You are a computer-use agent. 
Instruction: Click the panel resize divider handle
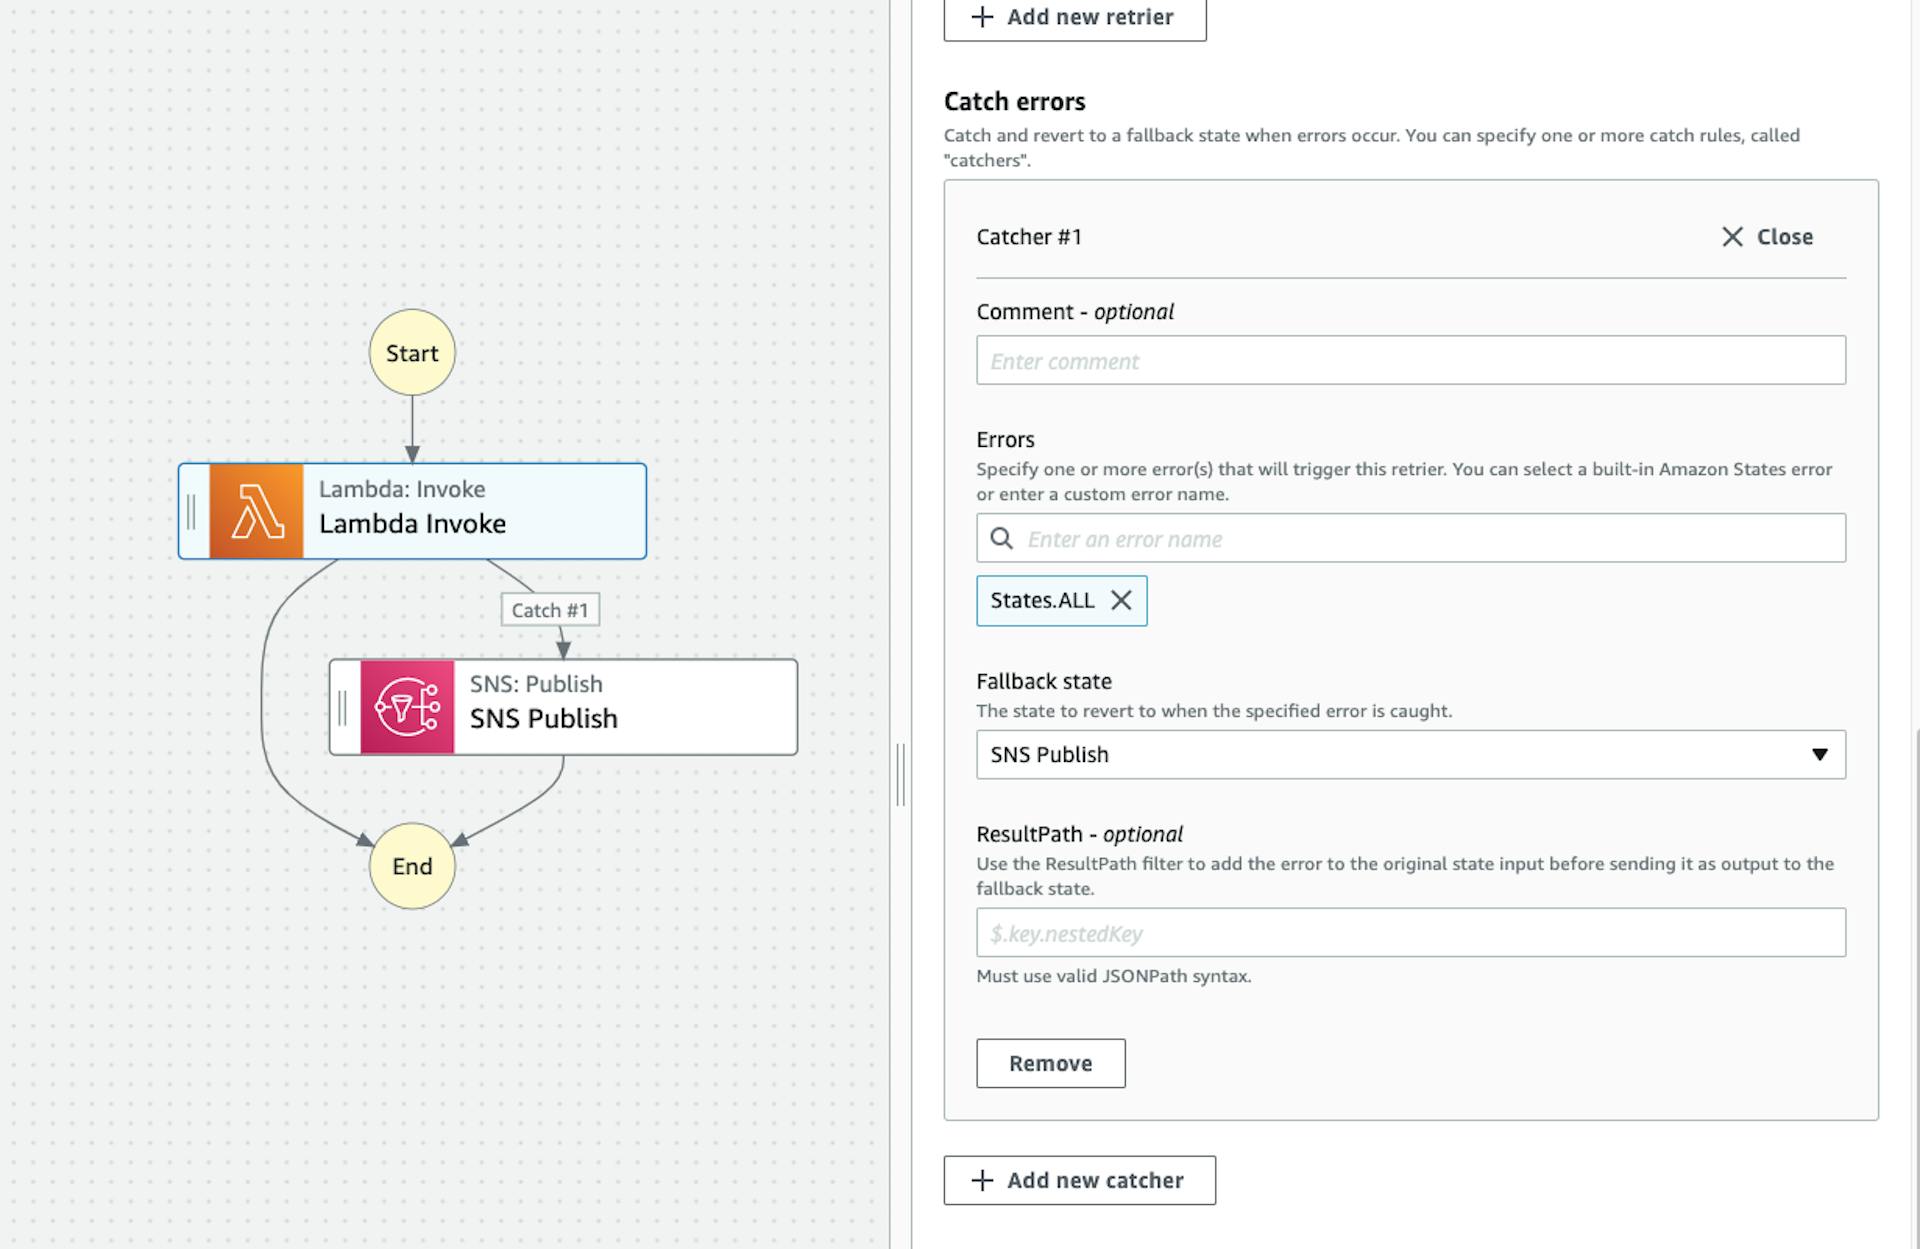pos(900,774)
